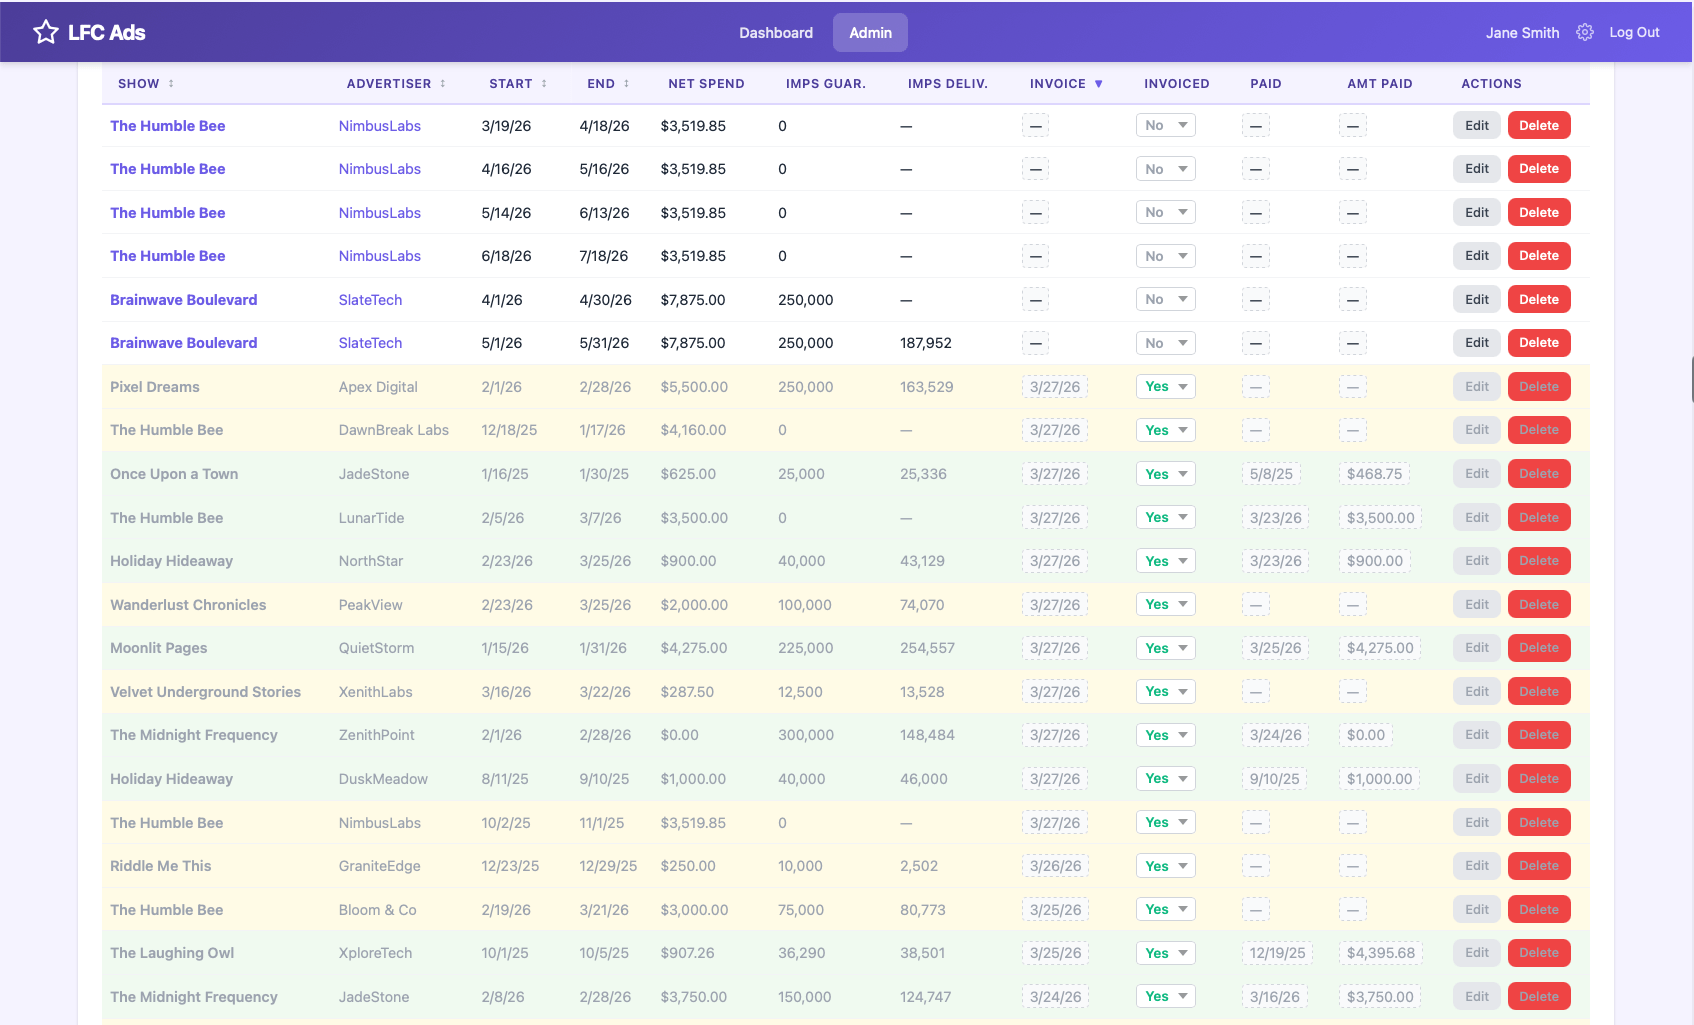The height and width of the screenshot is (1025, 1694).
Task: Change Invoiced status for Brainwave Boulevard 5/1/26 row
Action: coord(1165,342)
